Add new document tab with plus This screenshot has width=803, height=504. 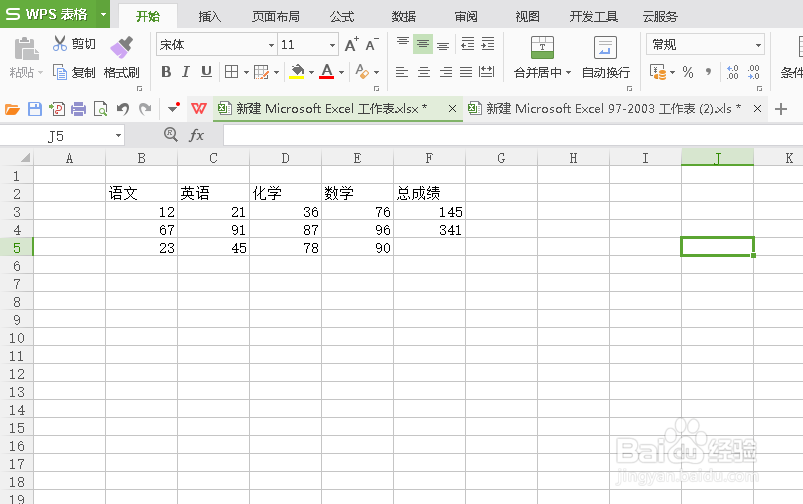[780, 109]
